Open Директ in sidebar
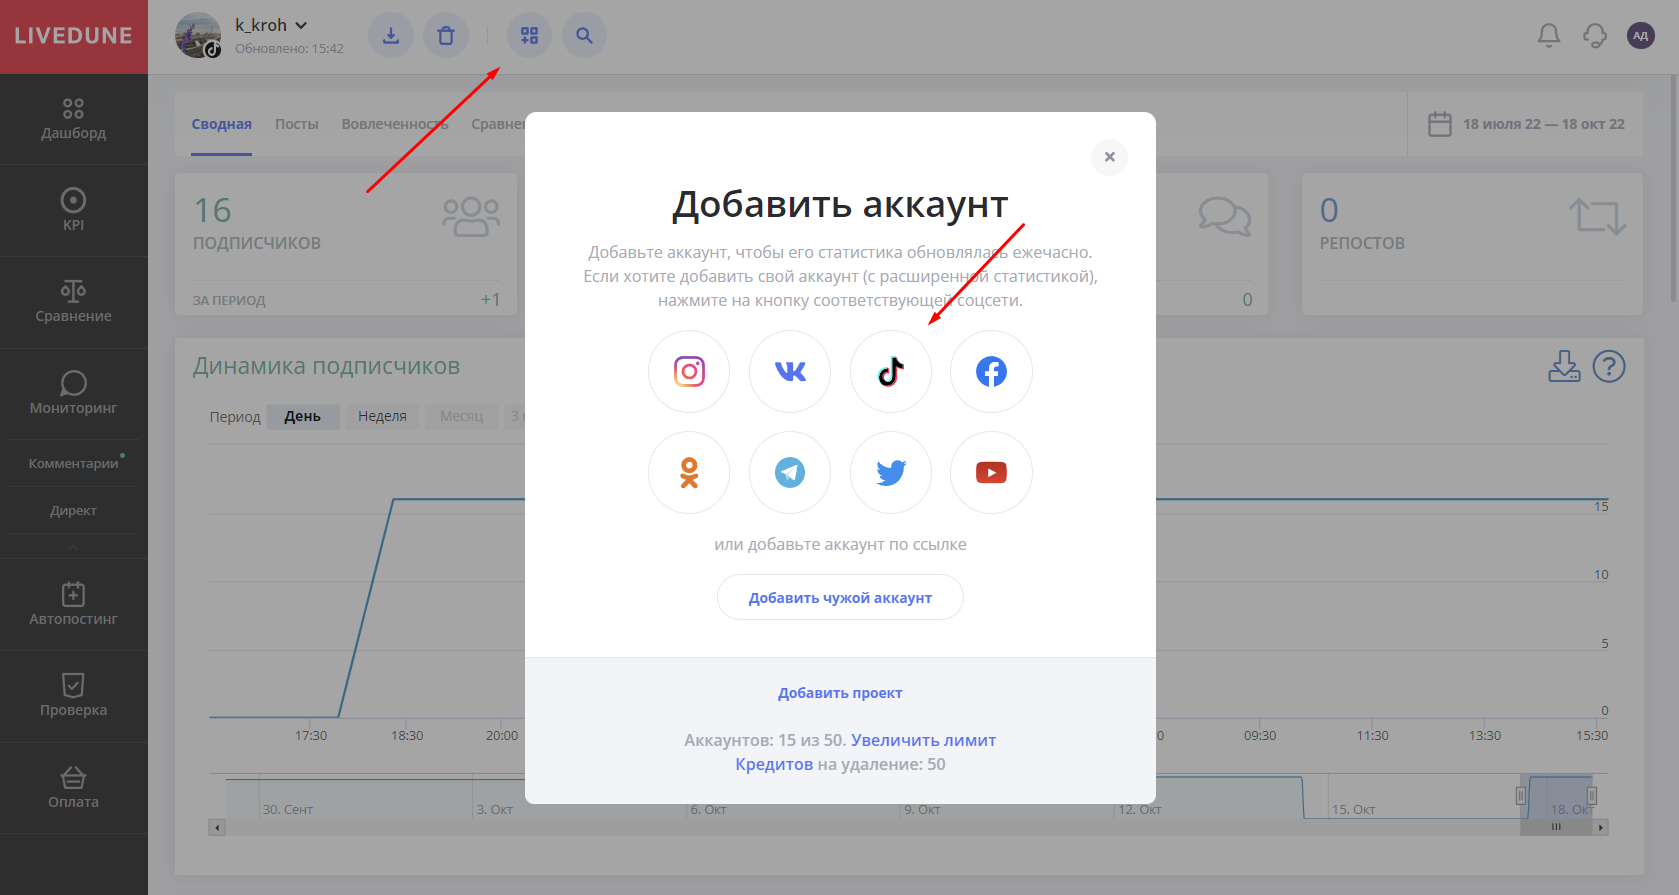 click(74, 510)
